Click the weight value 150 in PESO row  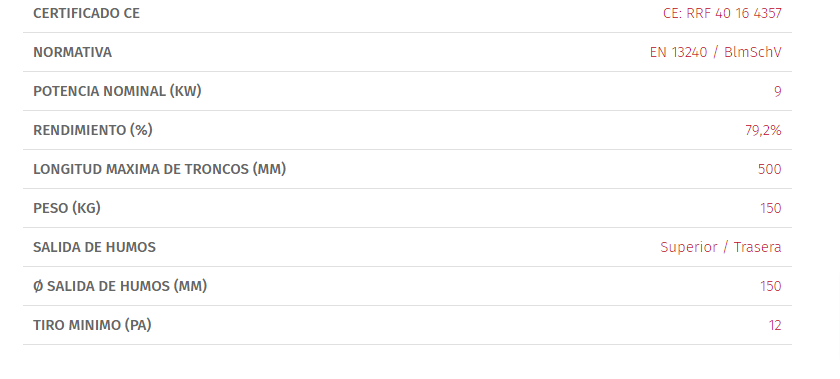pyautogui.click(x=771, y=209)
